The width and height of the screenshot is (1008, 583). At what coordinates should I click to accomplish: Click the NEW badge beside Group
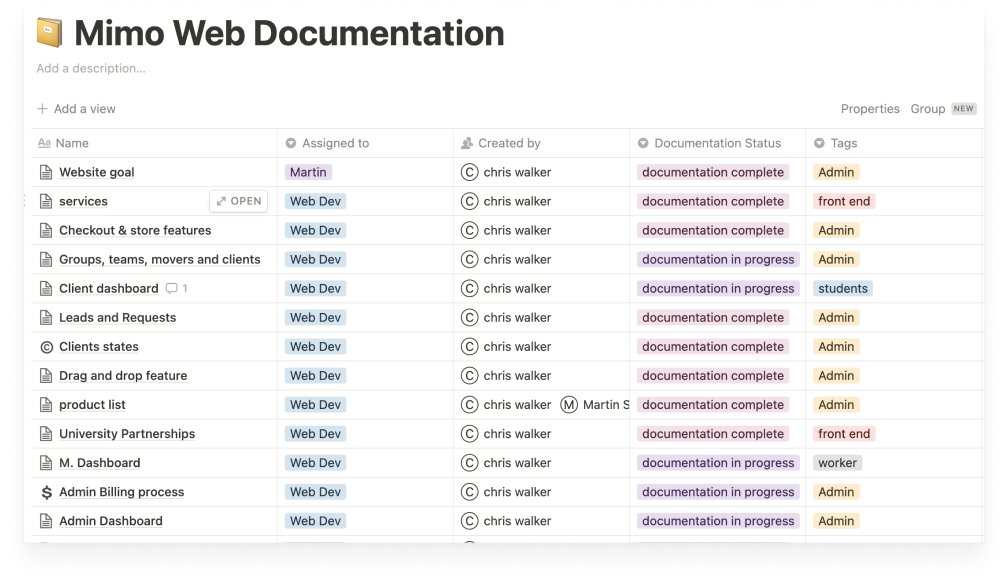pyautogui.click(x=963, y=109)
